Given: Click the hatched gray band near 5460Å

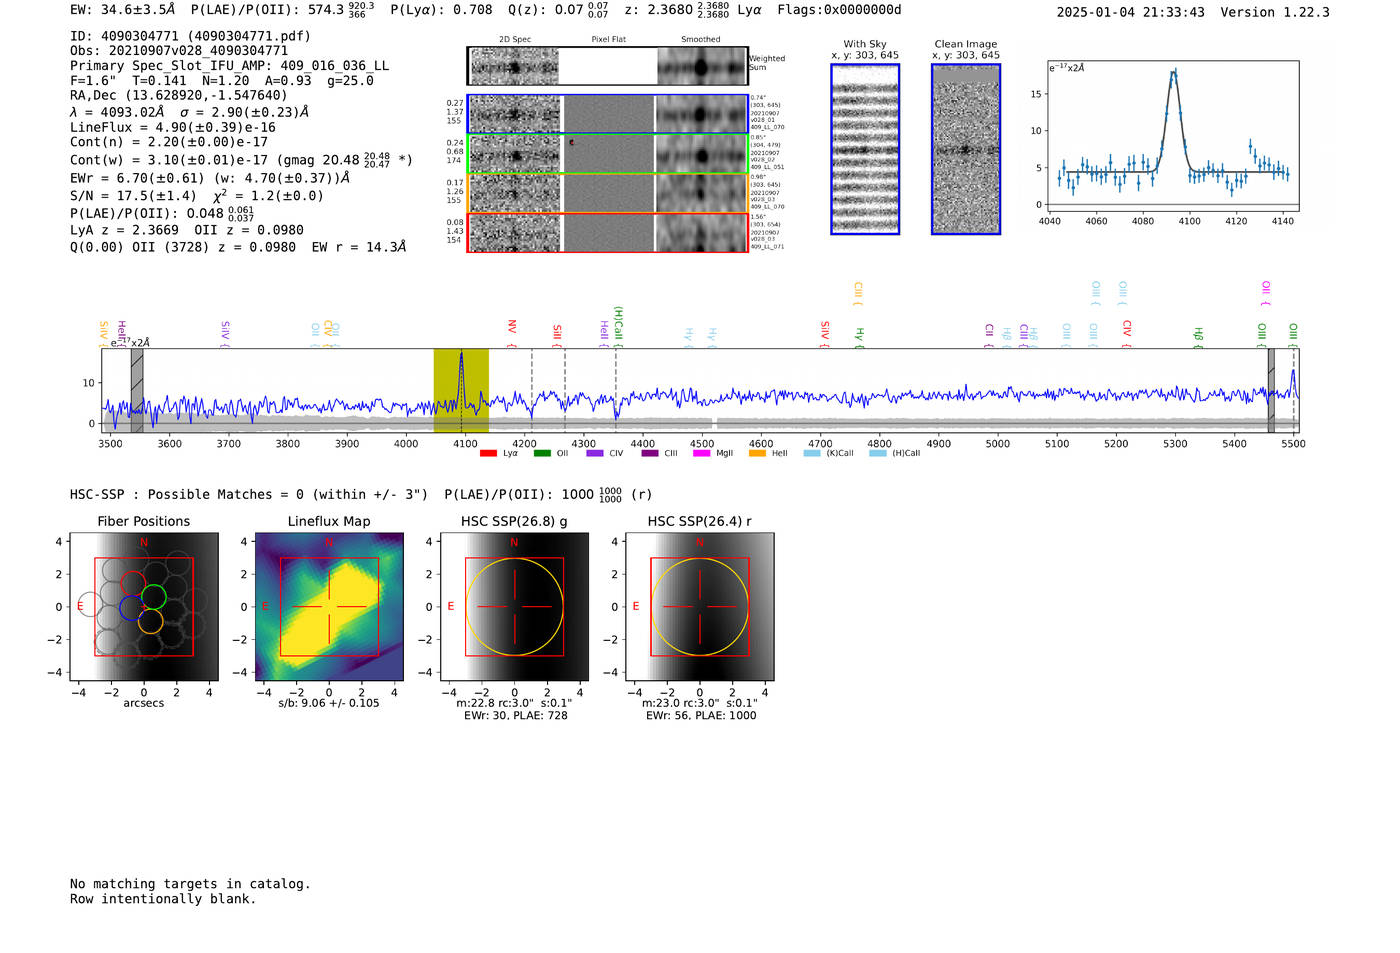Looking at the screenshot, I should coord(1271,390).
